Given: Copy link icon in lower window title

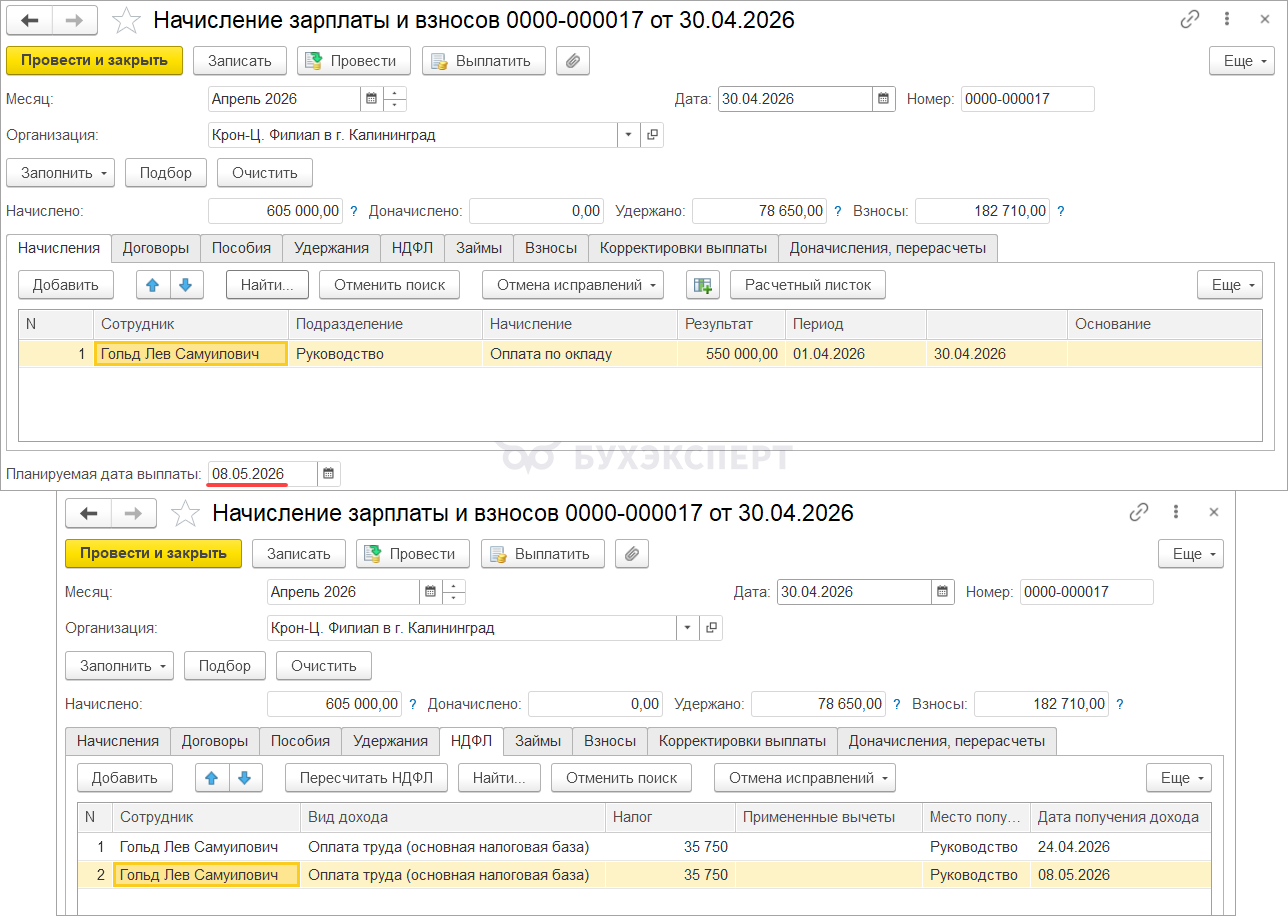Looking at the screenshot, I should pos(1138,512).
